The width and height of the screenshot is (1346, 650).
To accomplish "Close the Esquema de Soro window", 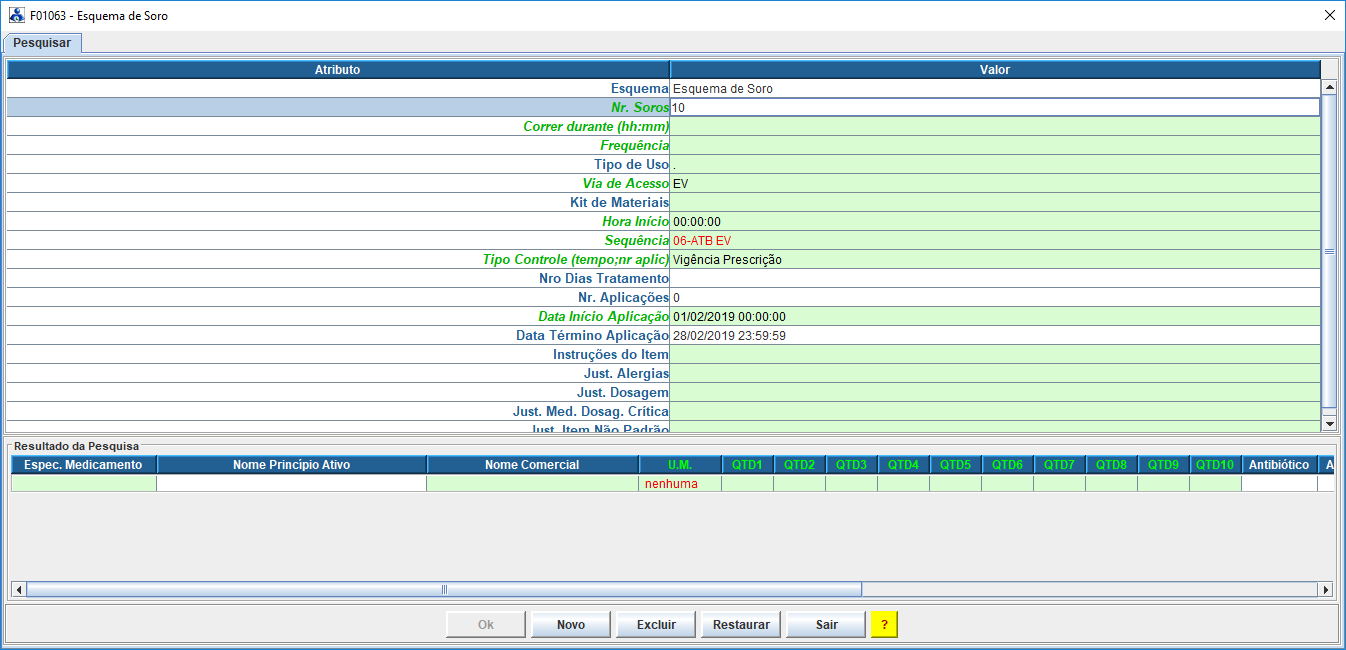I will coord(1329,16).
